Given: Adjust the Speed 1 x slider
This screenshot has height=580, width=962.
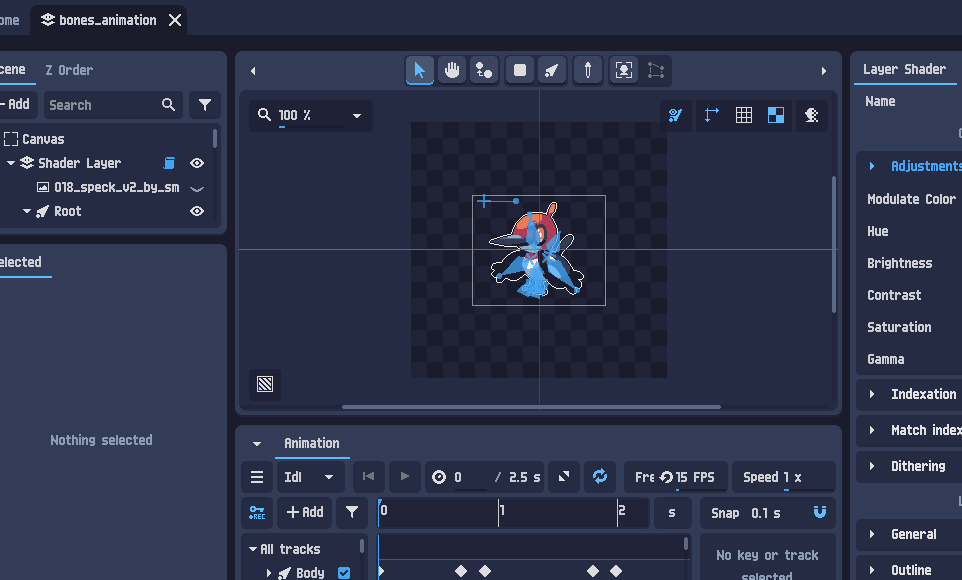Looking at the screenshot, I should [783, 477].
